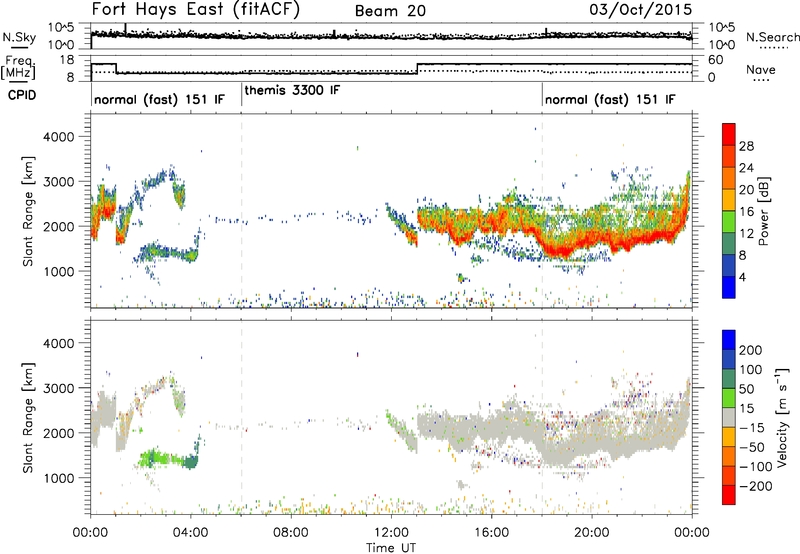Click the '4000' tick in the Power panel

pyautogui.click(x=59, y=136)
